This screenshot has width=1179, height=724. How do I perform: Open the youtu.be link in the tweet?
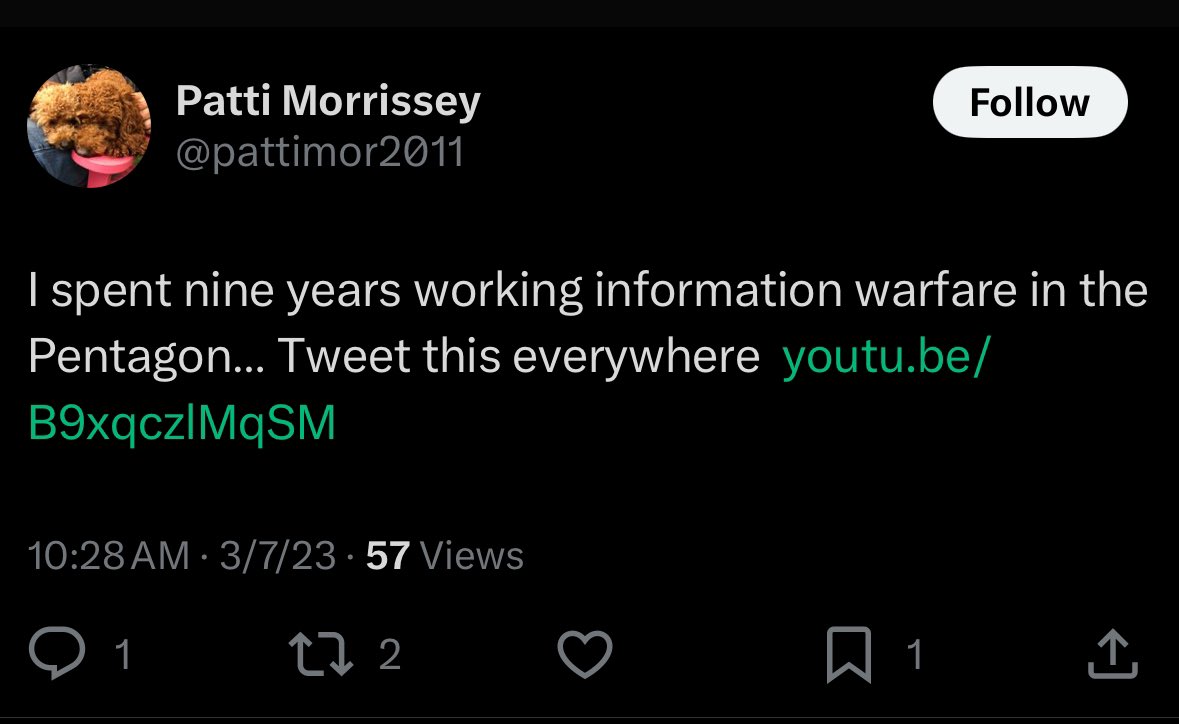point(885,357)
